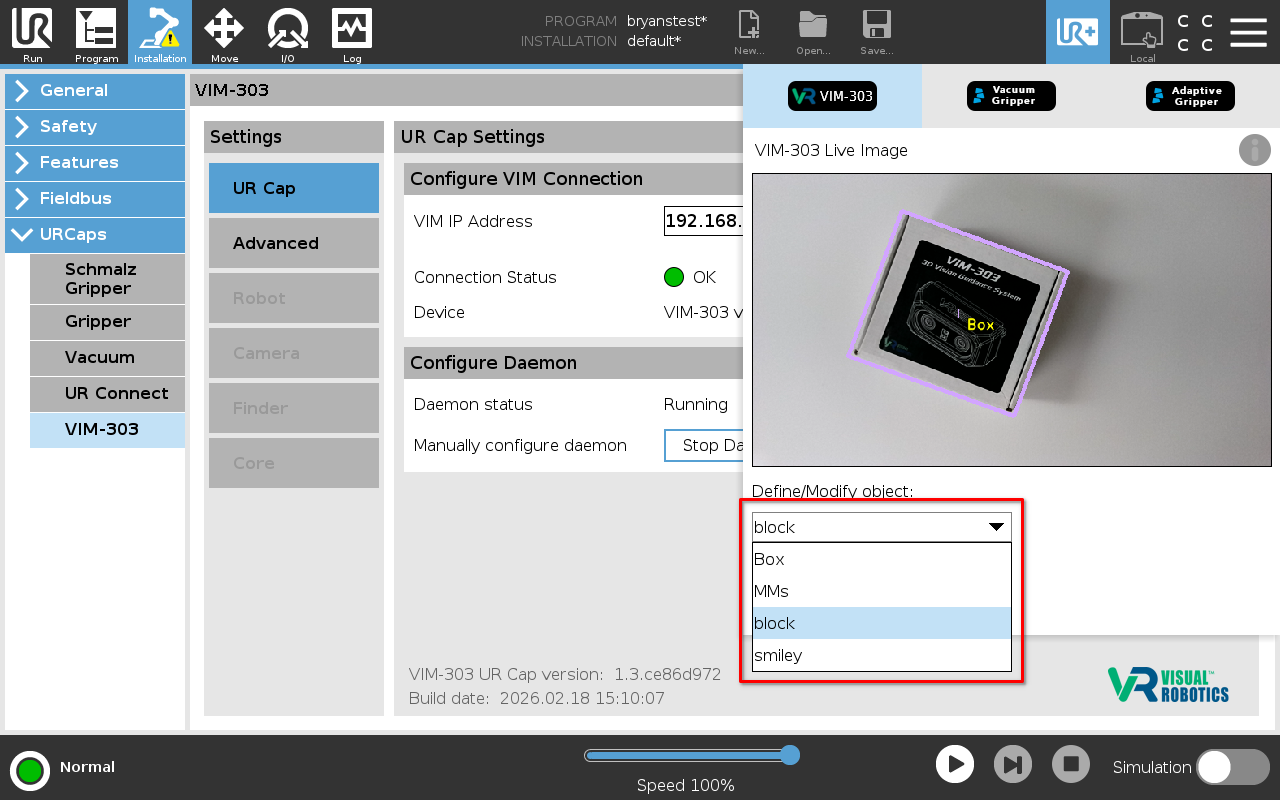Switch to the Vacuum Gripper toolbar tab
The width and height of the screenshot is (1280, 800).
pos(1011,96)
